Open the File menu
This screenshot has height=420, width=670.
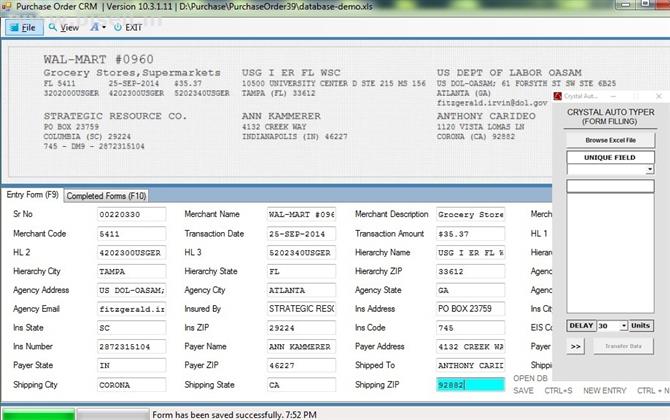click(24, 28)
